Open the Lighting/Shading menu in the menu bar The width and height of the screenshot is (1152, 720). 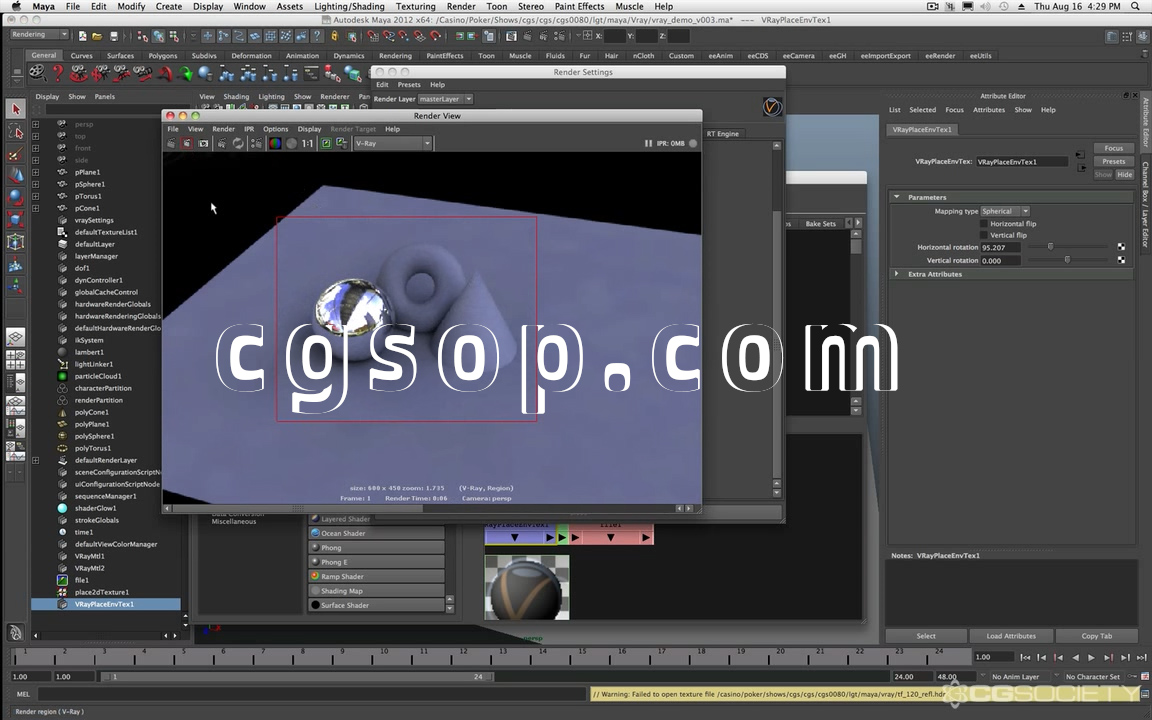point(349,6)
